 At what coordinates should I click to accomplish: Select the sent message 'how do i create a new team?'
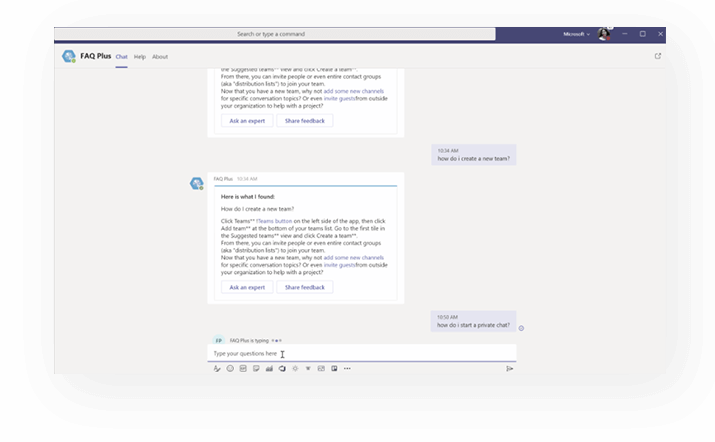click(x=474, y=155)
